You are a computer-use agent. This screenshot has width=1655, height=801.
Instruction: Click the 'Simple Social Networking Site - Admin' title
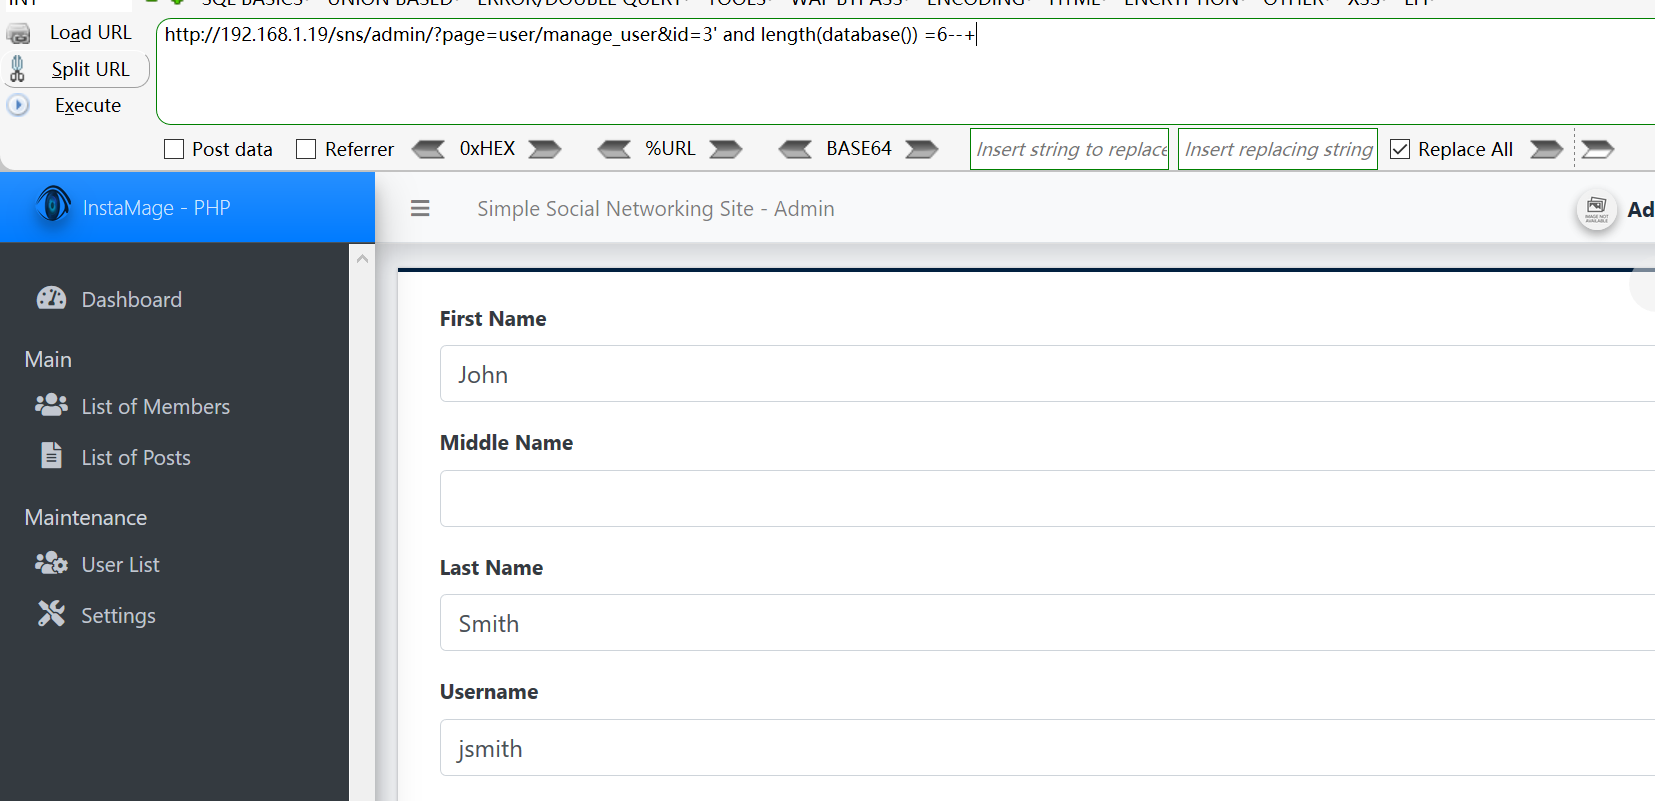click(656, 208)
